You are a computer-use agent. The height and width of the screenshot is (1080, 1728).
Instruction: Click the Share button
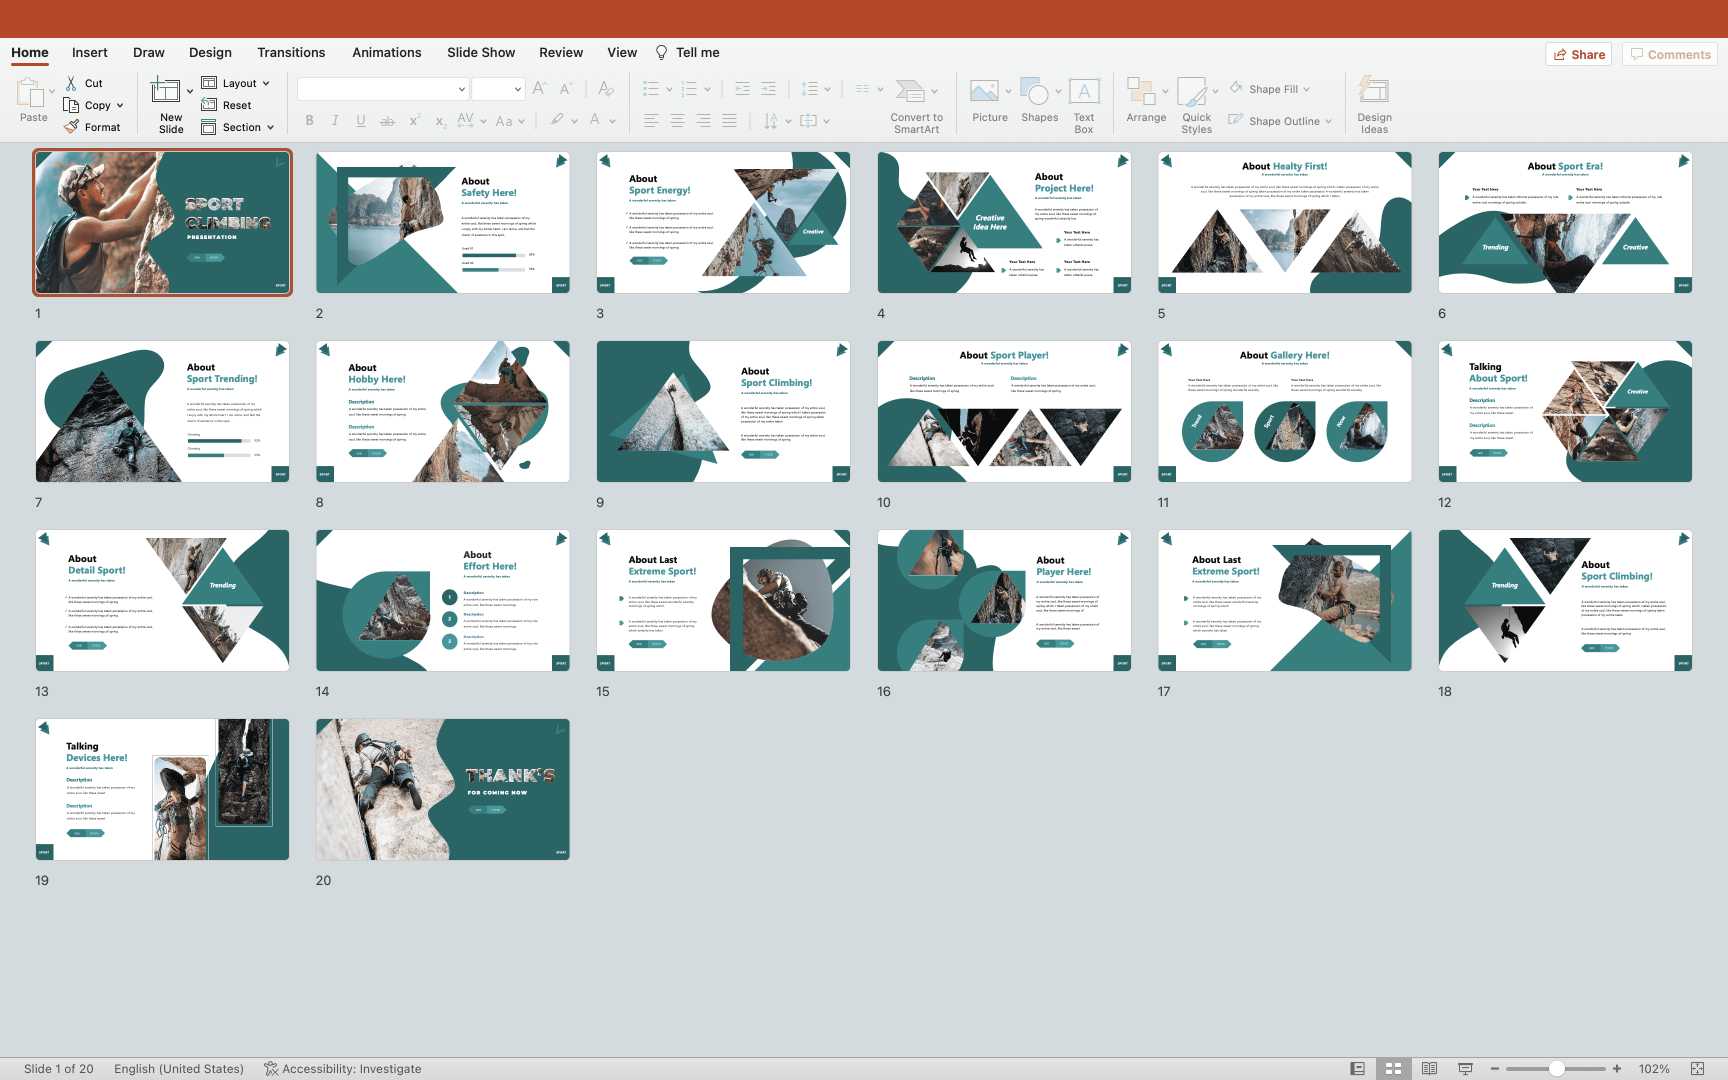click(x=1578, y=54)
